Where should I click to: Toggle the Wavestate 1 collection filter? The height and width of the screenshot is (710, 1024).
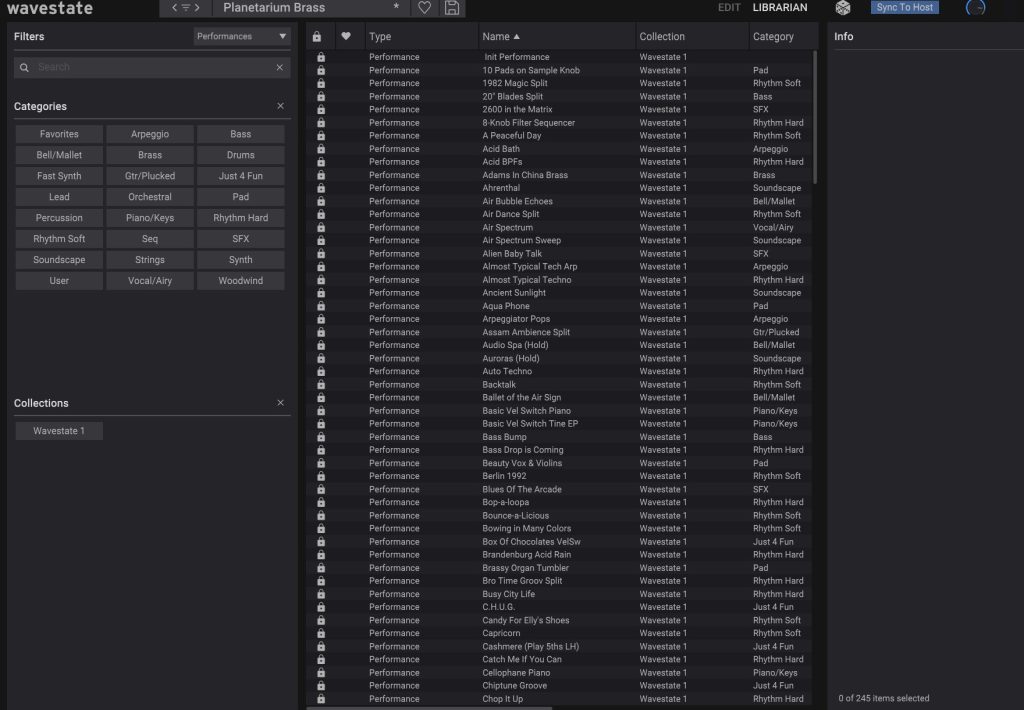pyautogui.click(x=59, y=431)
